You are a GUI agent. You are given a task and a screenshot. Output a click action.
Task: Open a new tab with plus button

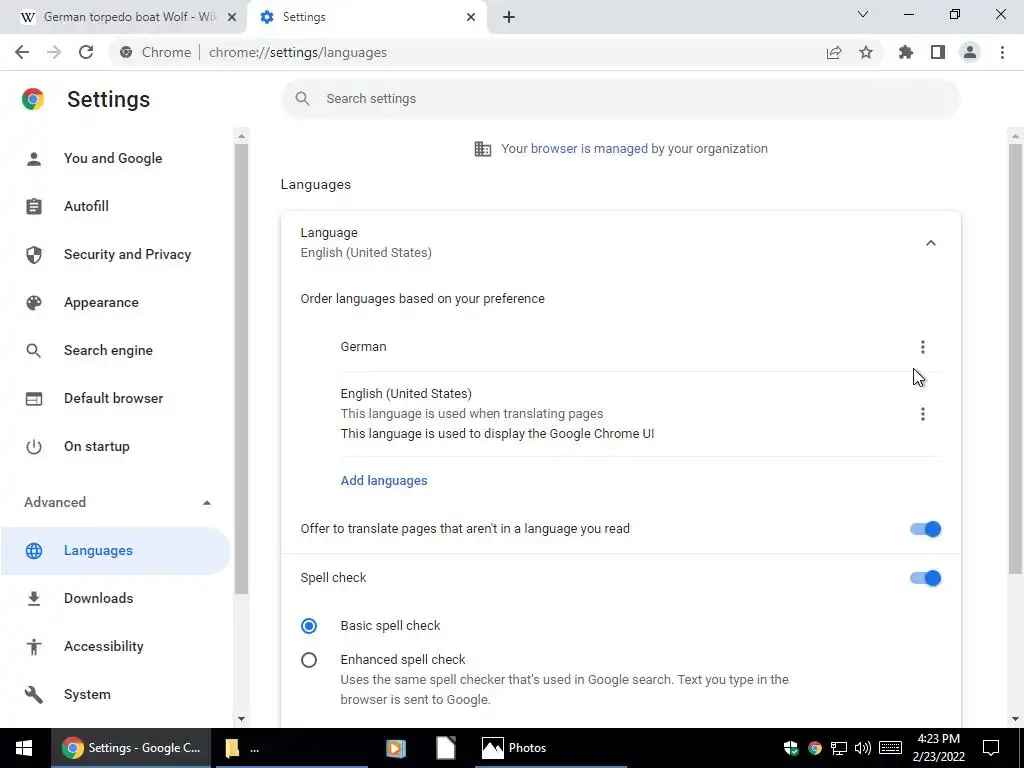coord(509,17)
